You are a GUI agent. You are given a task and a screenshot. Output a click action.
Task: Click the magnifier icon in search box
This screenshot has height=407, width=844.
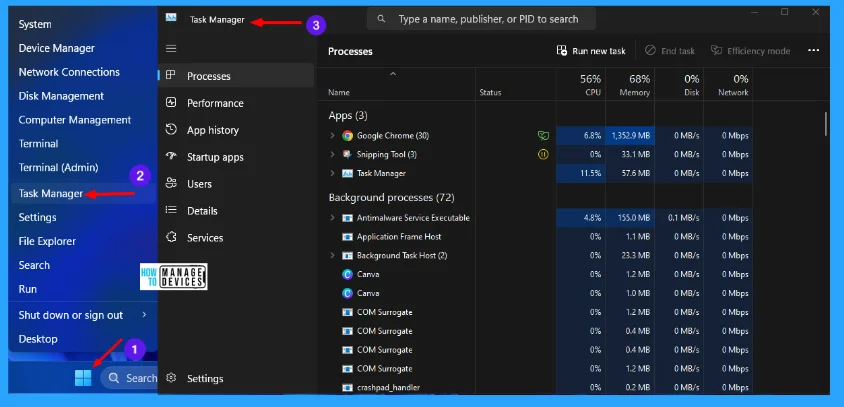coord(381,19)
